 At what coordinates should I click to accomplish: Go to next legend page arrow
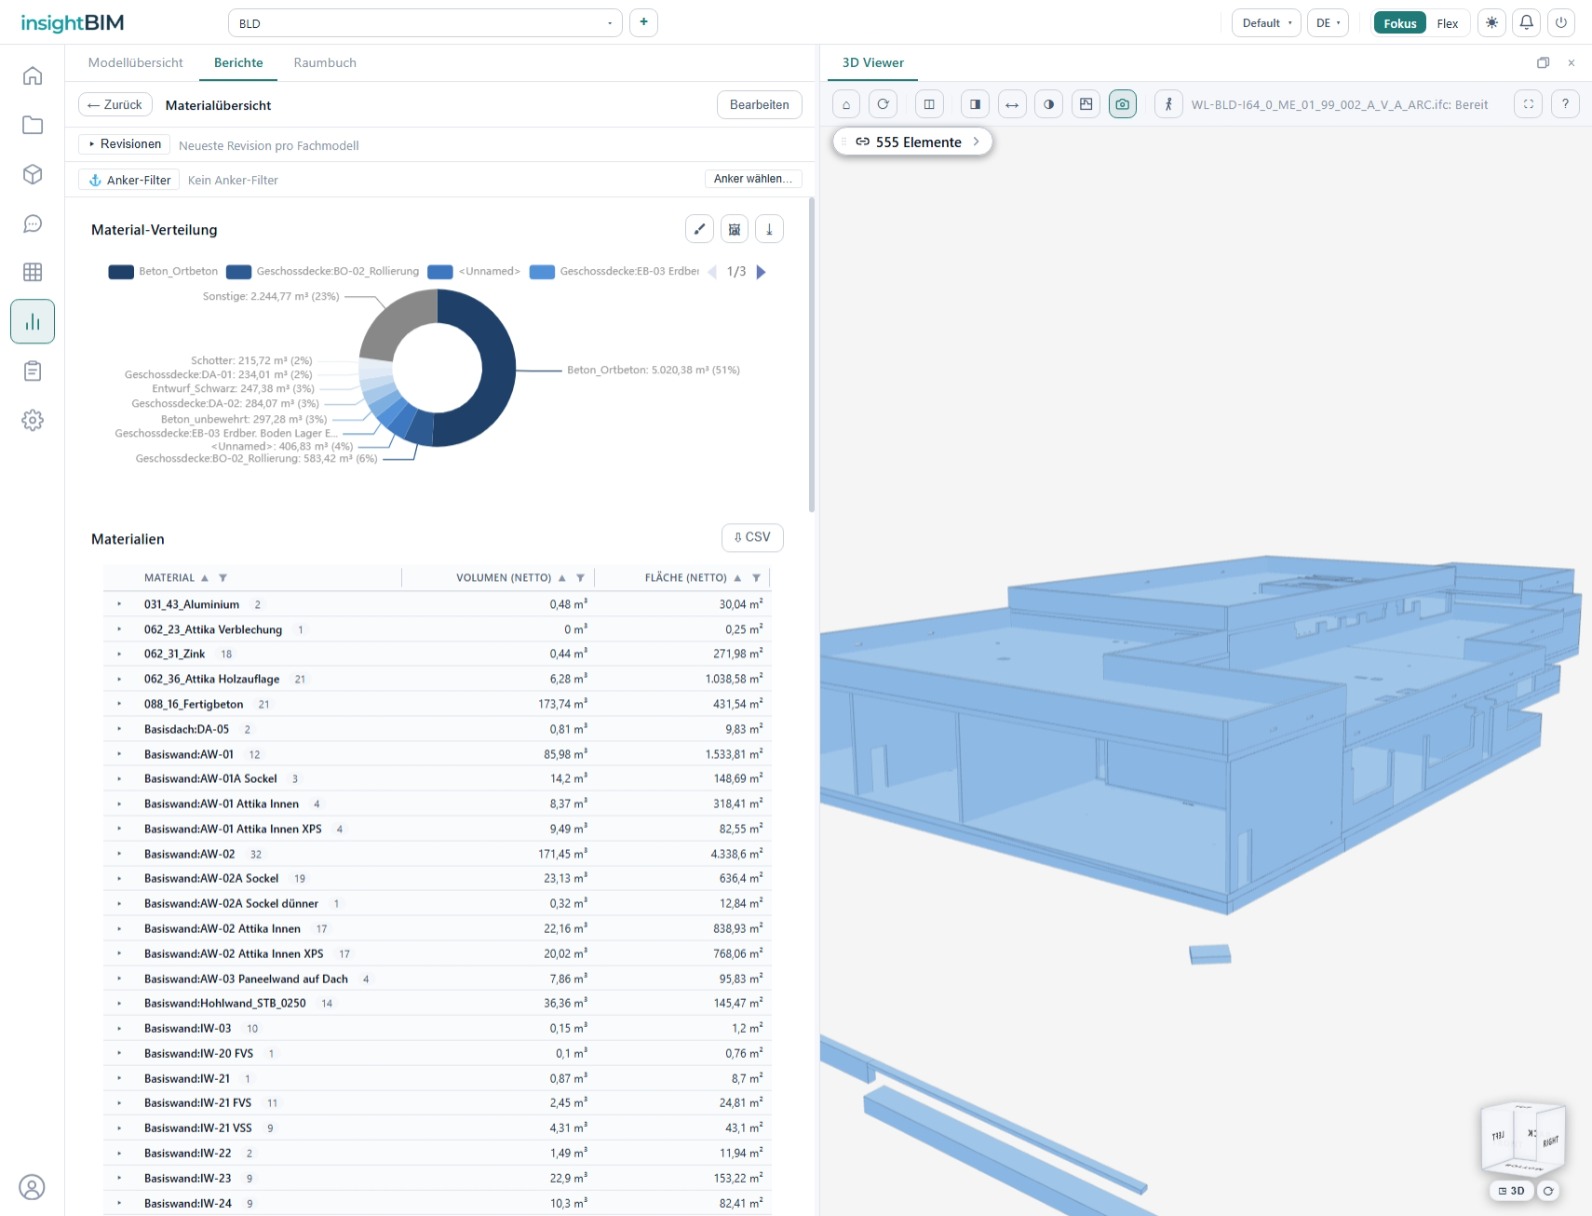[x=761, y=272]
